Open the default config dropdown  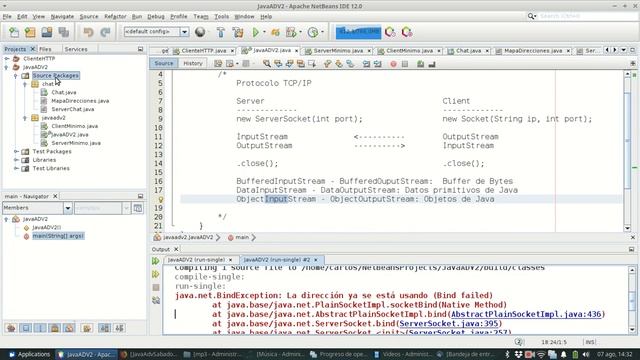pyautogui.click(x=184, y=32)
